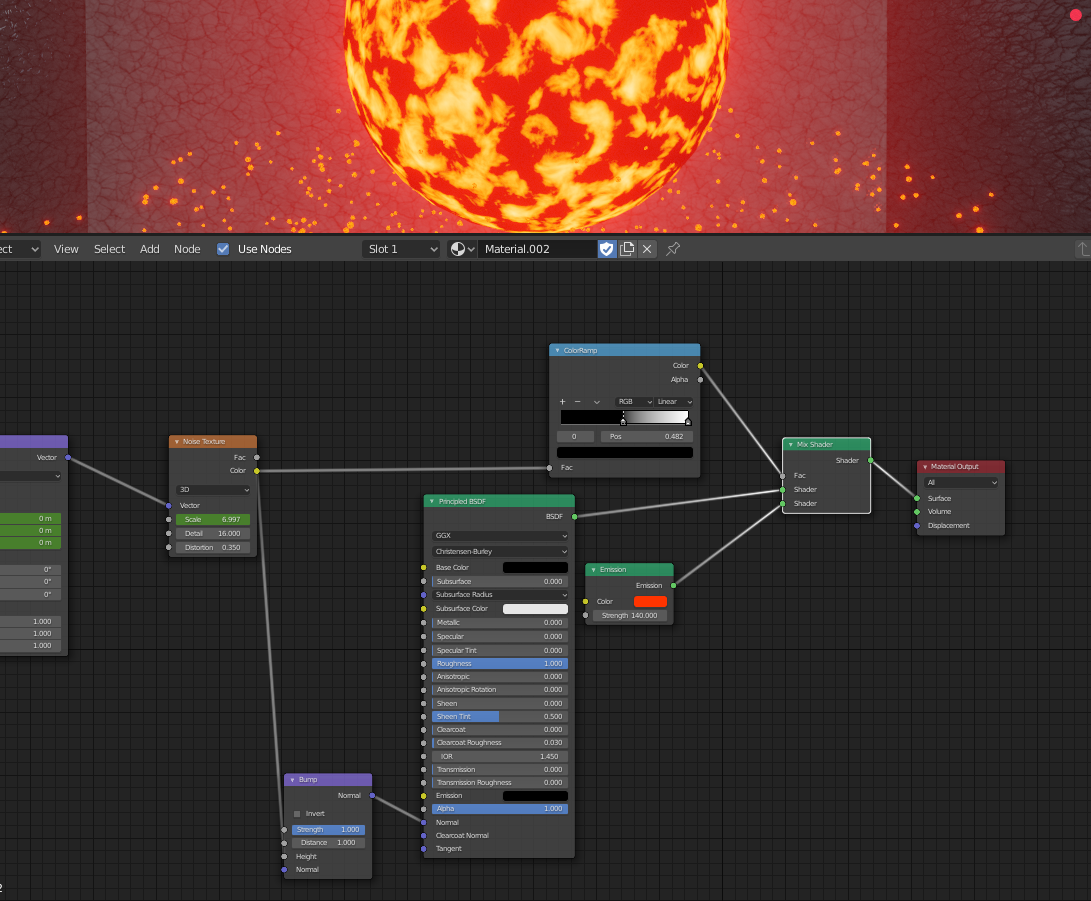Click the orange Emission color swatch
Screen dimensions: 1091x901
point(649,601)
